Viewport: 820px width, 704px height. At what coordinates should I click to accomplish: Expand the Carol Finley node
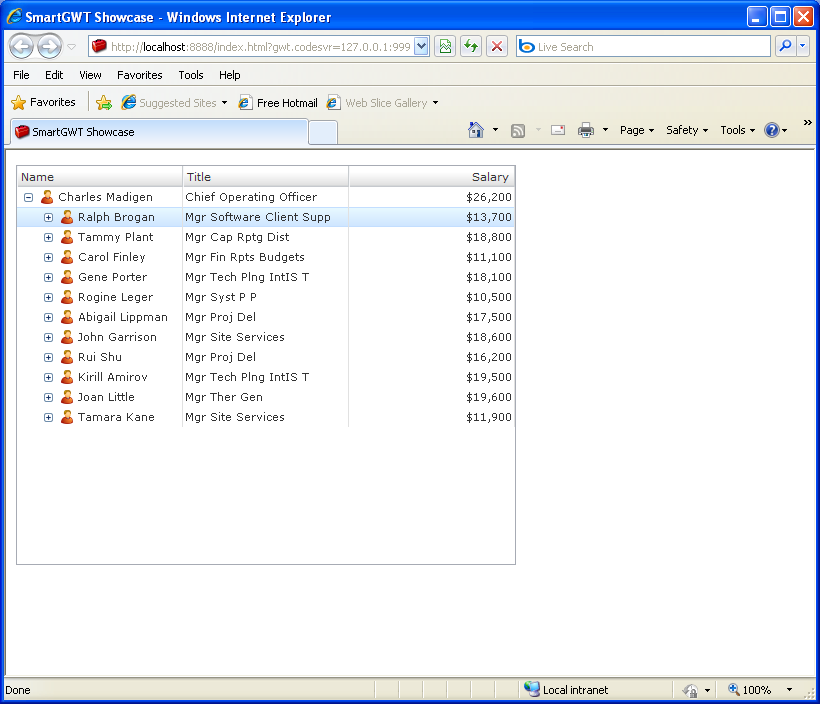[49, 257]
